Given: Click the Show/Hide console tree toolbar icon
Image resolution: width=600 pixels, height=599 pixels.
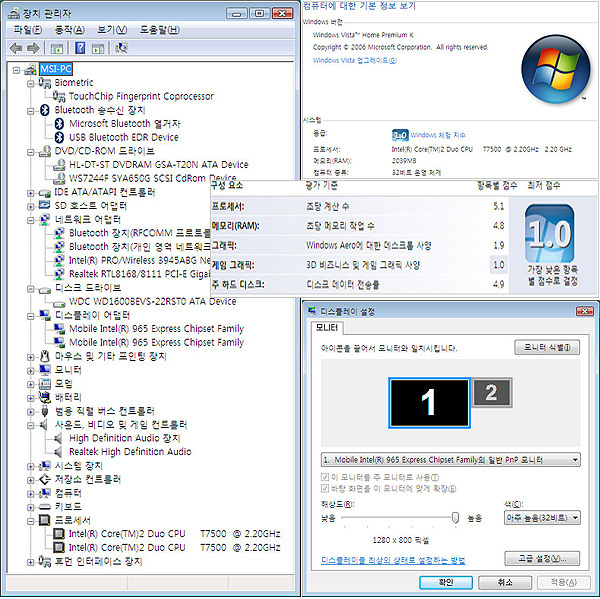Looking at the screenshot, I should click(57, 49).
